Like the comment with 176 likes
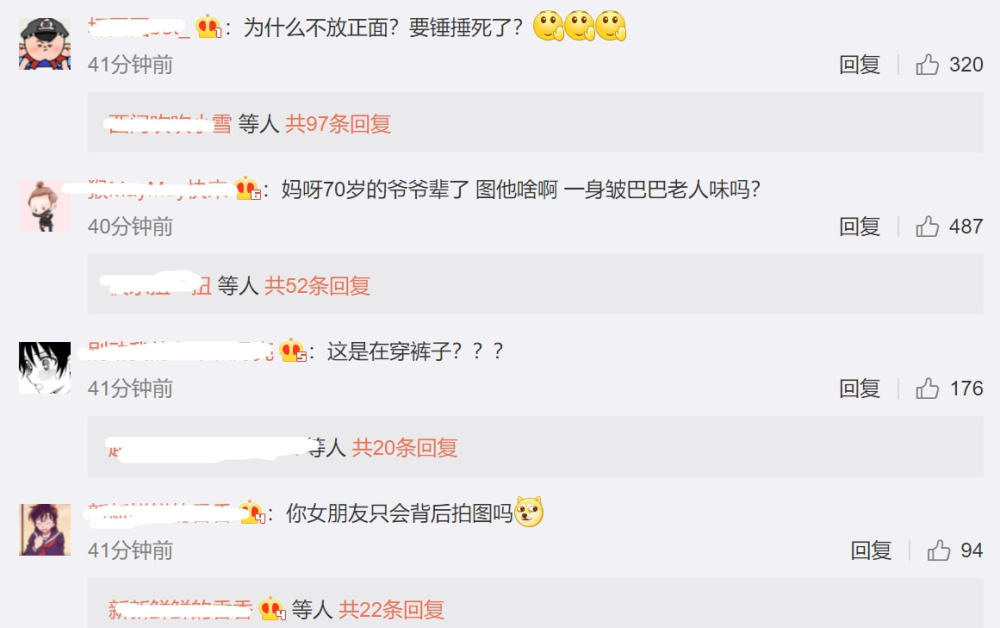The height and width of the screenshot is (628, 1000). (x=927, y=388)
